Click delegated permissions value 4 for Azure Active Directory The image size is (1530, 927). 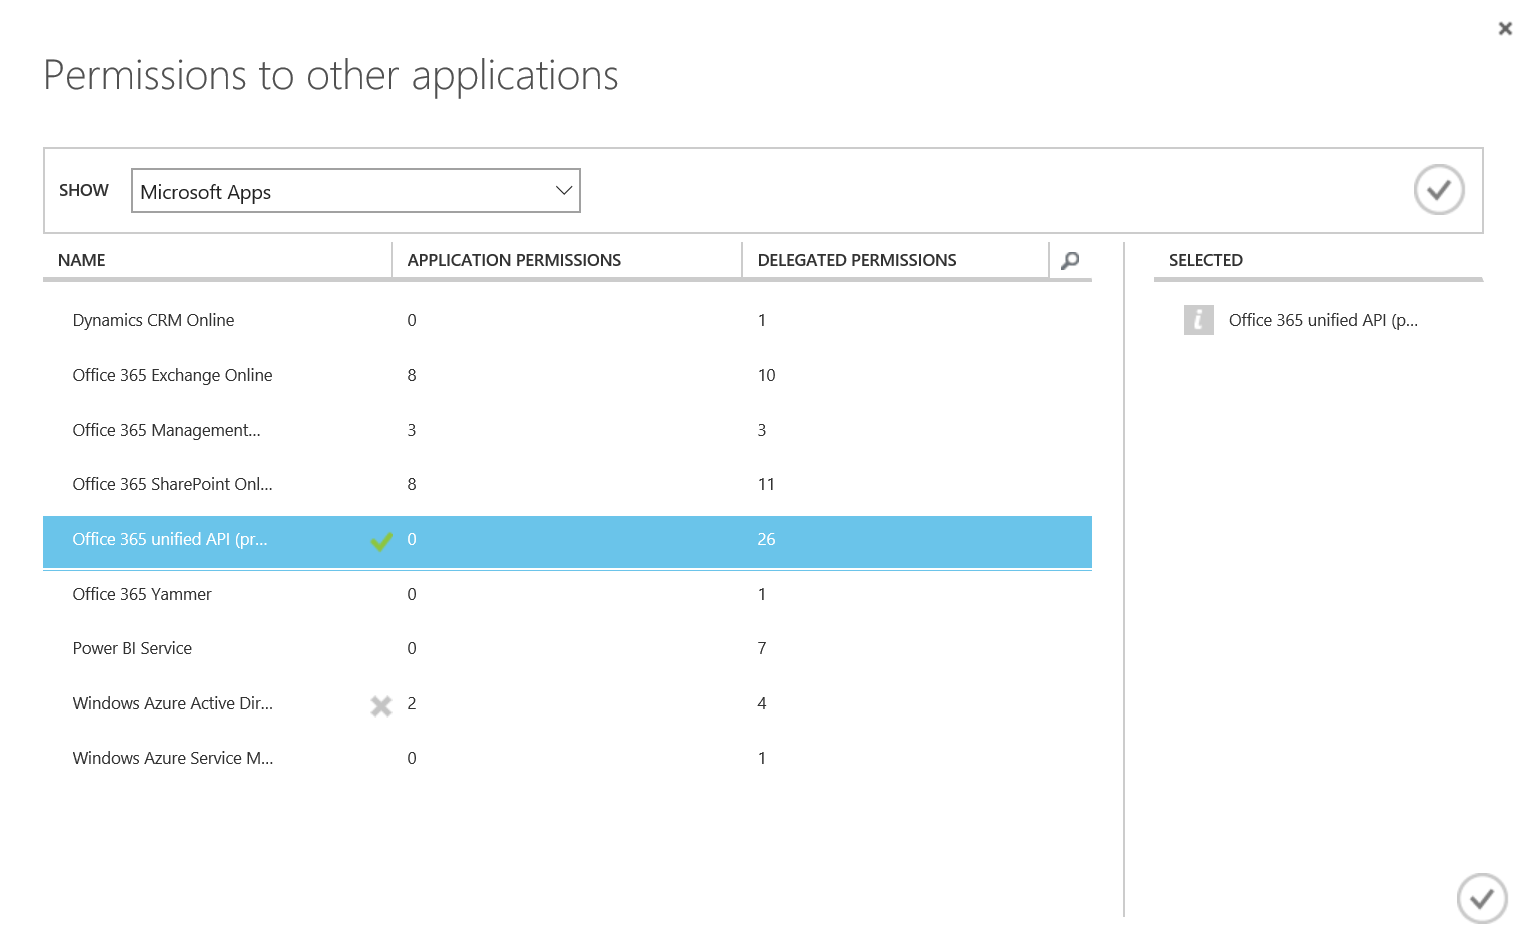pyautogui.click(x=762, y=703)
